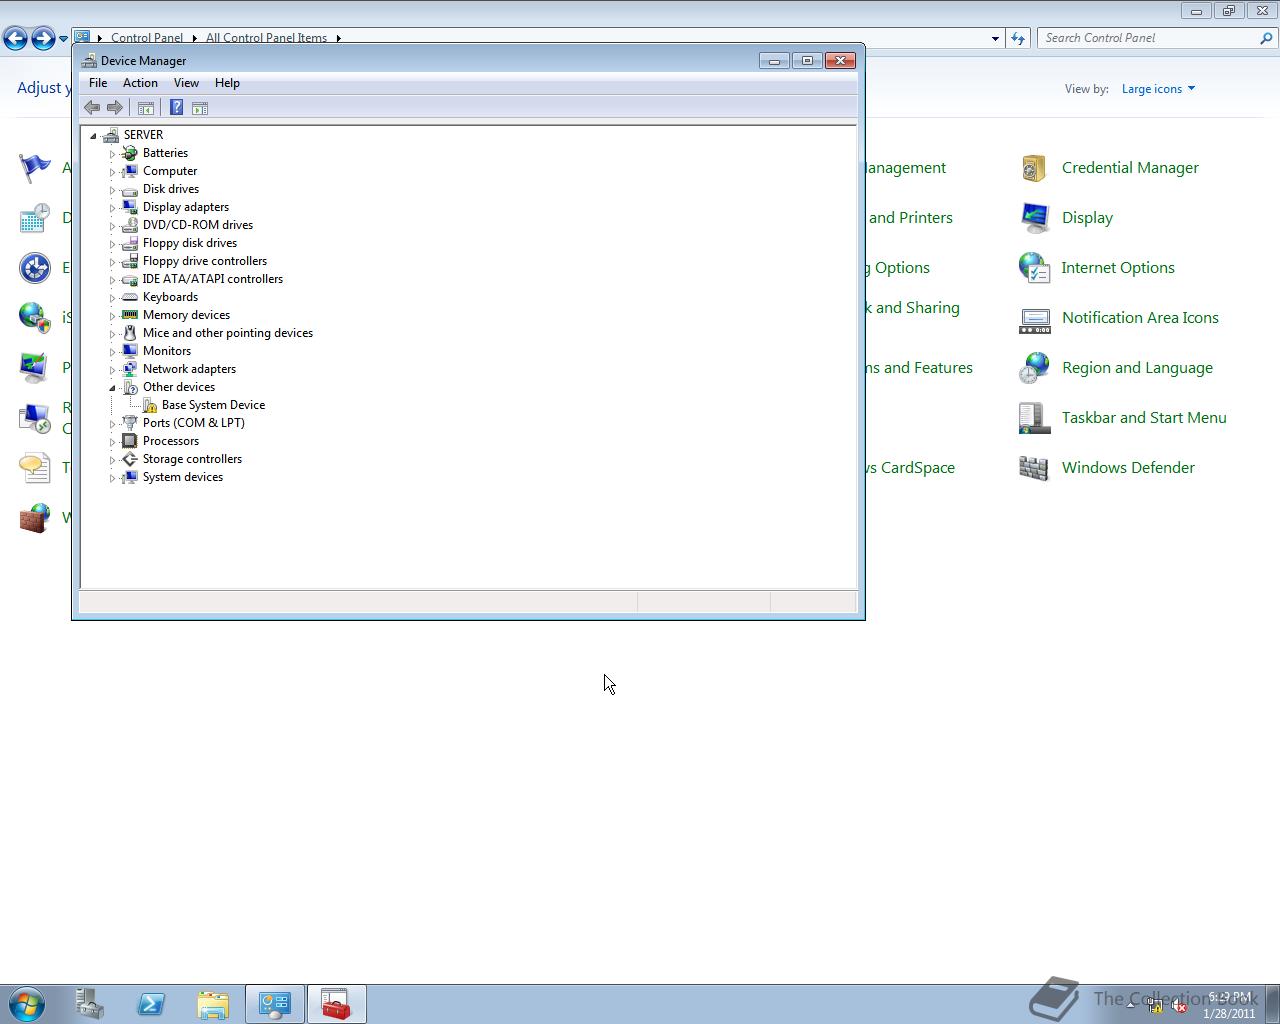1280x1024 pixels.
Task: Open Credential Manager icon in Control Panel
Action: tap(1034, 168)
